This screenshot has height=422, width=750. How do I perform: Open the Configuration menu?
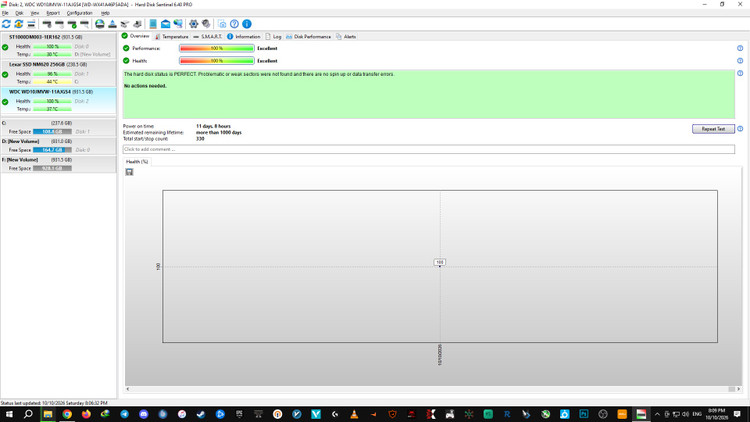point(79,13)
